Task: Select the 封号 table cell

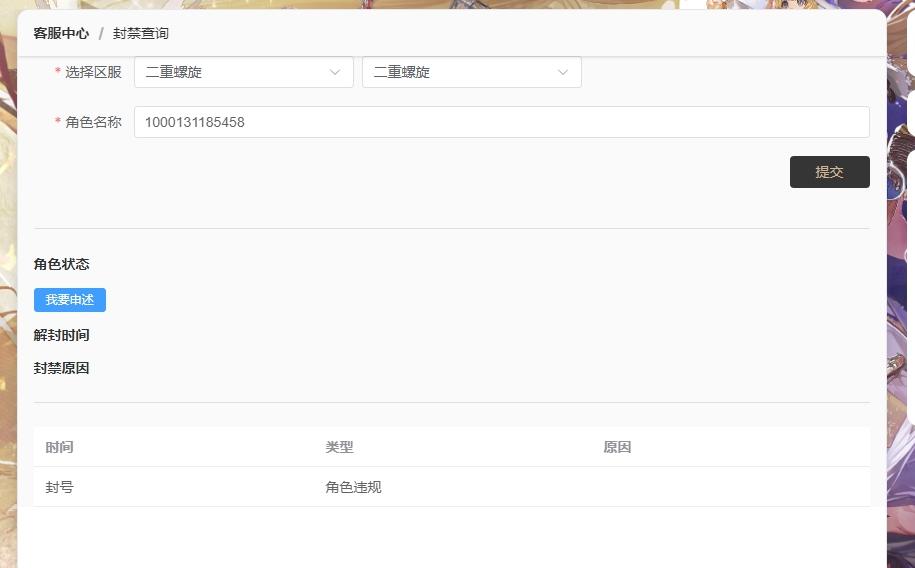Action: (59, 487)
